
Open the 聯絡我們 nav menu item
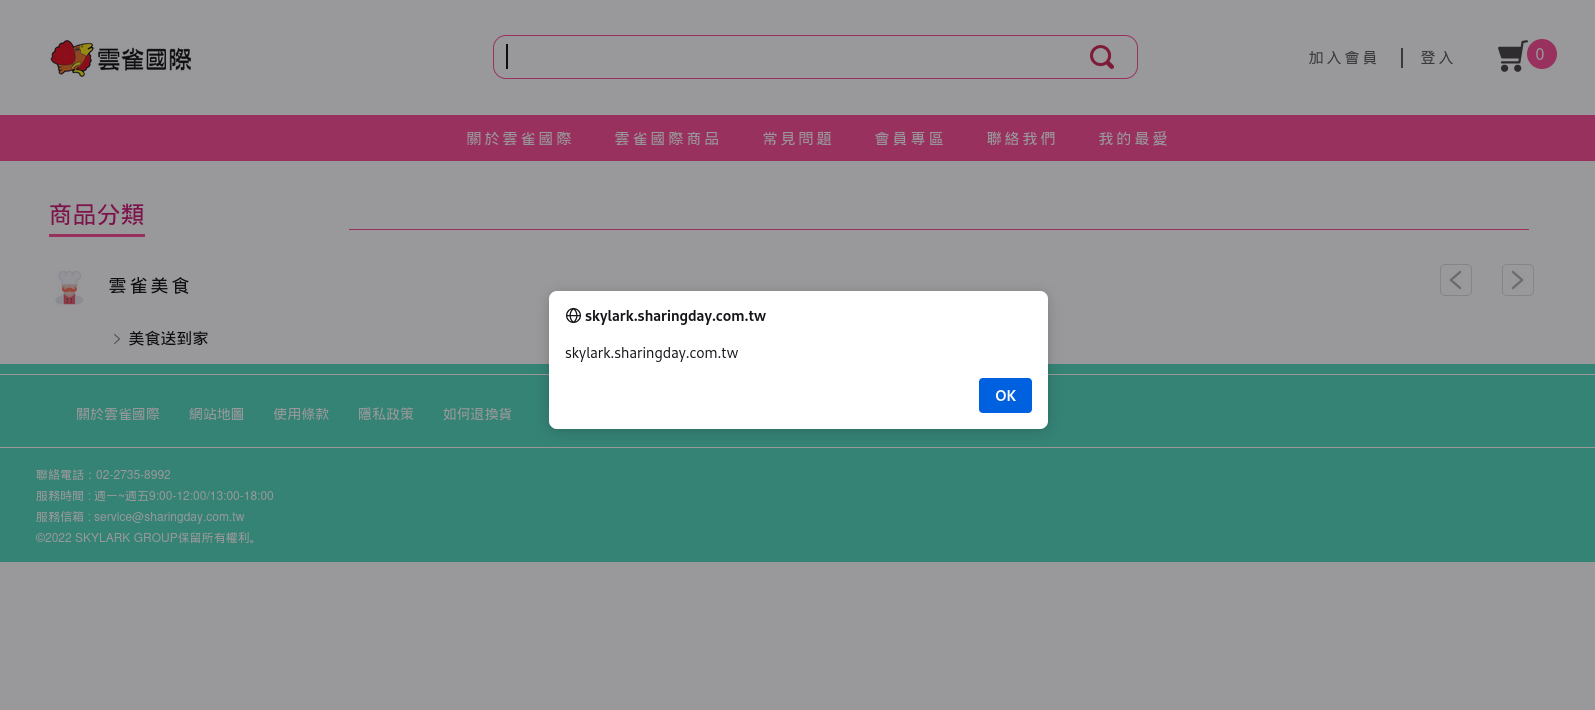tap(1022, 139)
